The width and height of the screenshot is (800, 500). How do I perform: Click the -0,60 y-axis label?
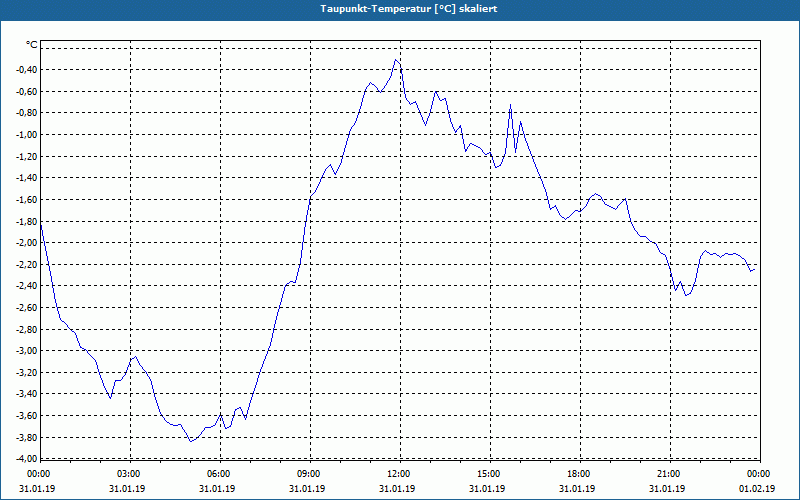(x=28, y=92)
